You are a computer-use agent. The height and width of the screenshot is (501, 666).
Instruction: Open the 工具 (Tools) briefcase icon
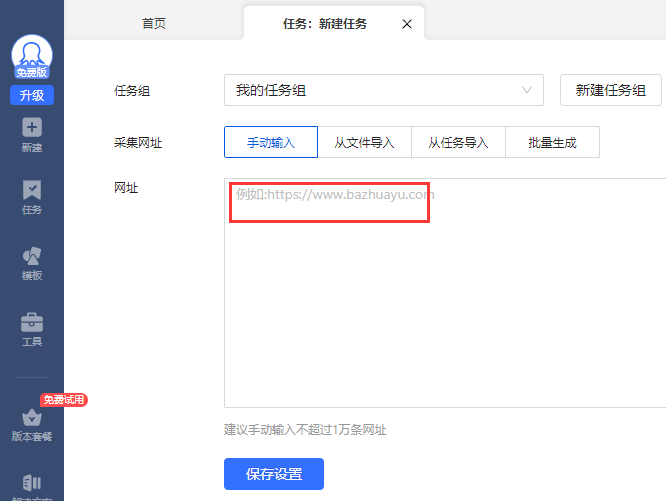point(32,322)
